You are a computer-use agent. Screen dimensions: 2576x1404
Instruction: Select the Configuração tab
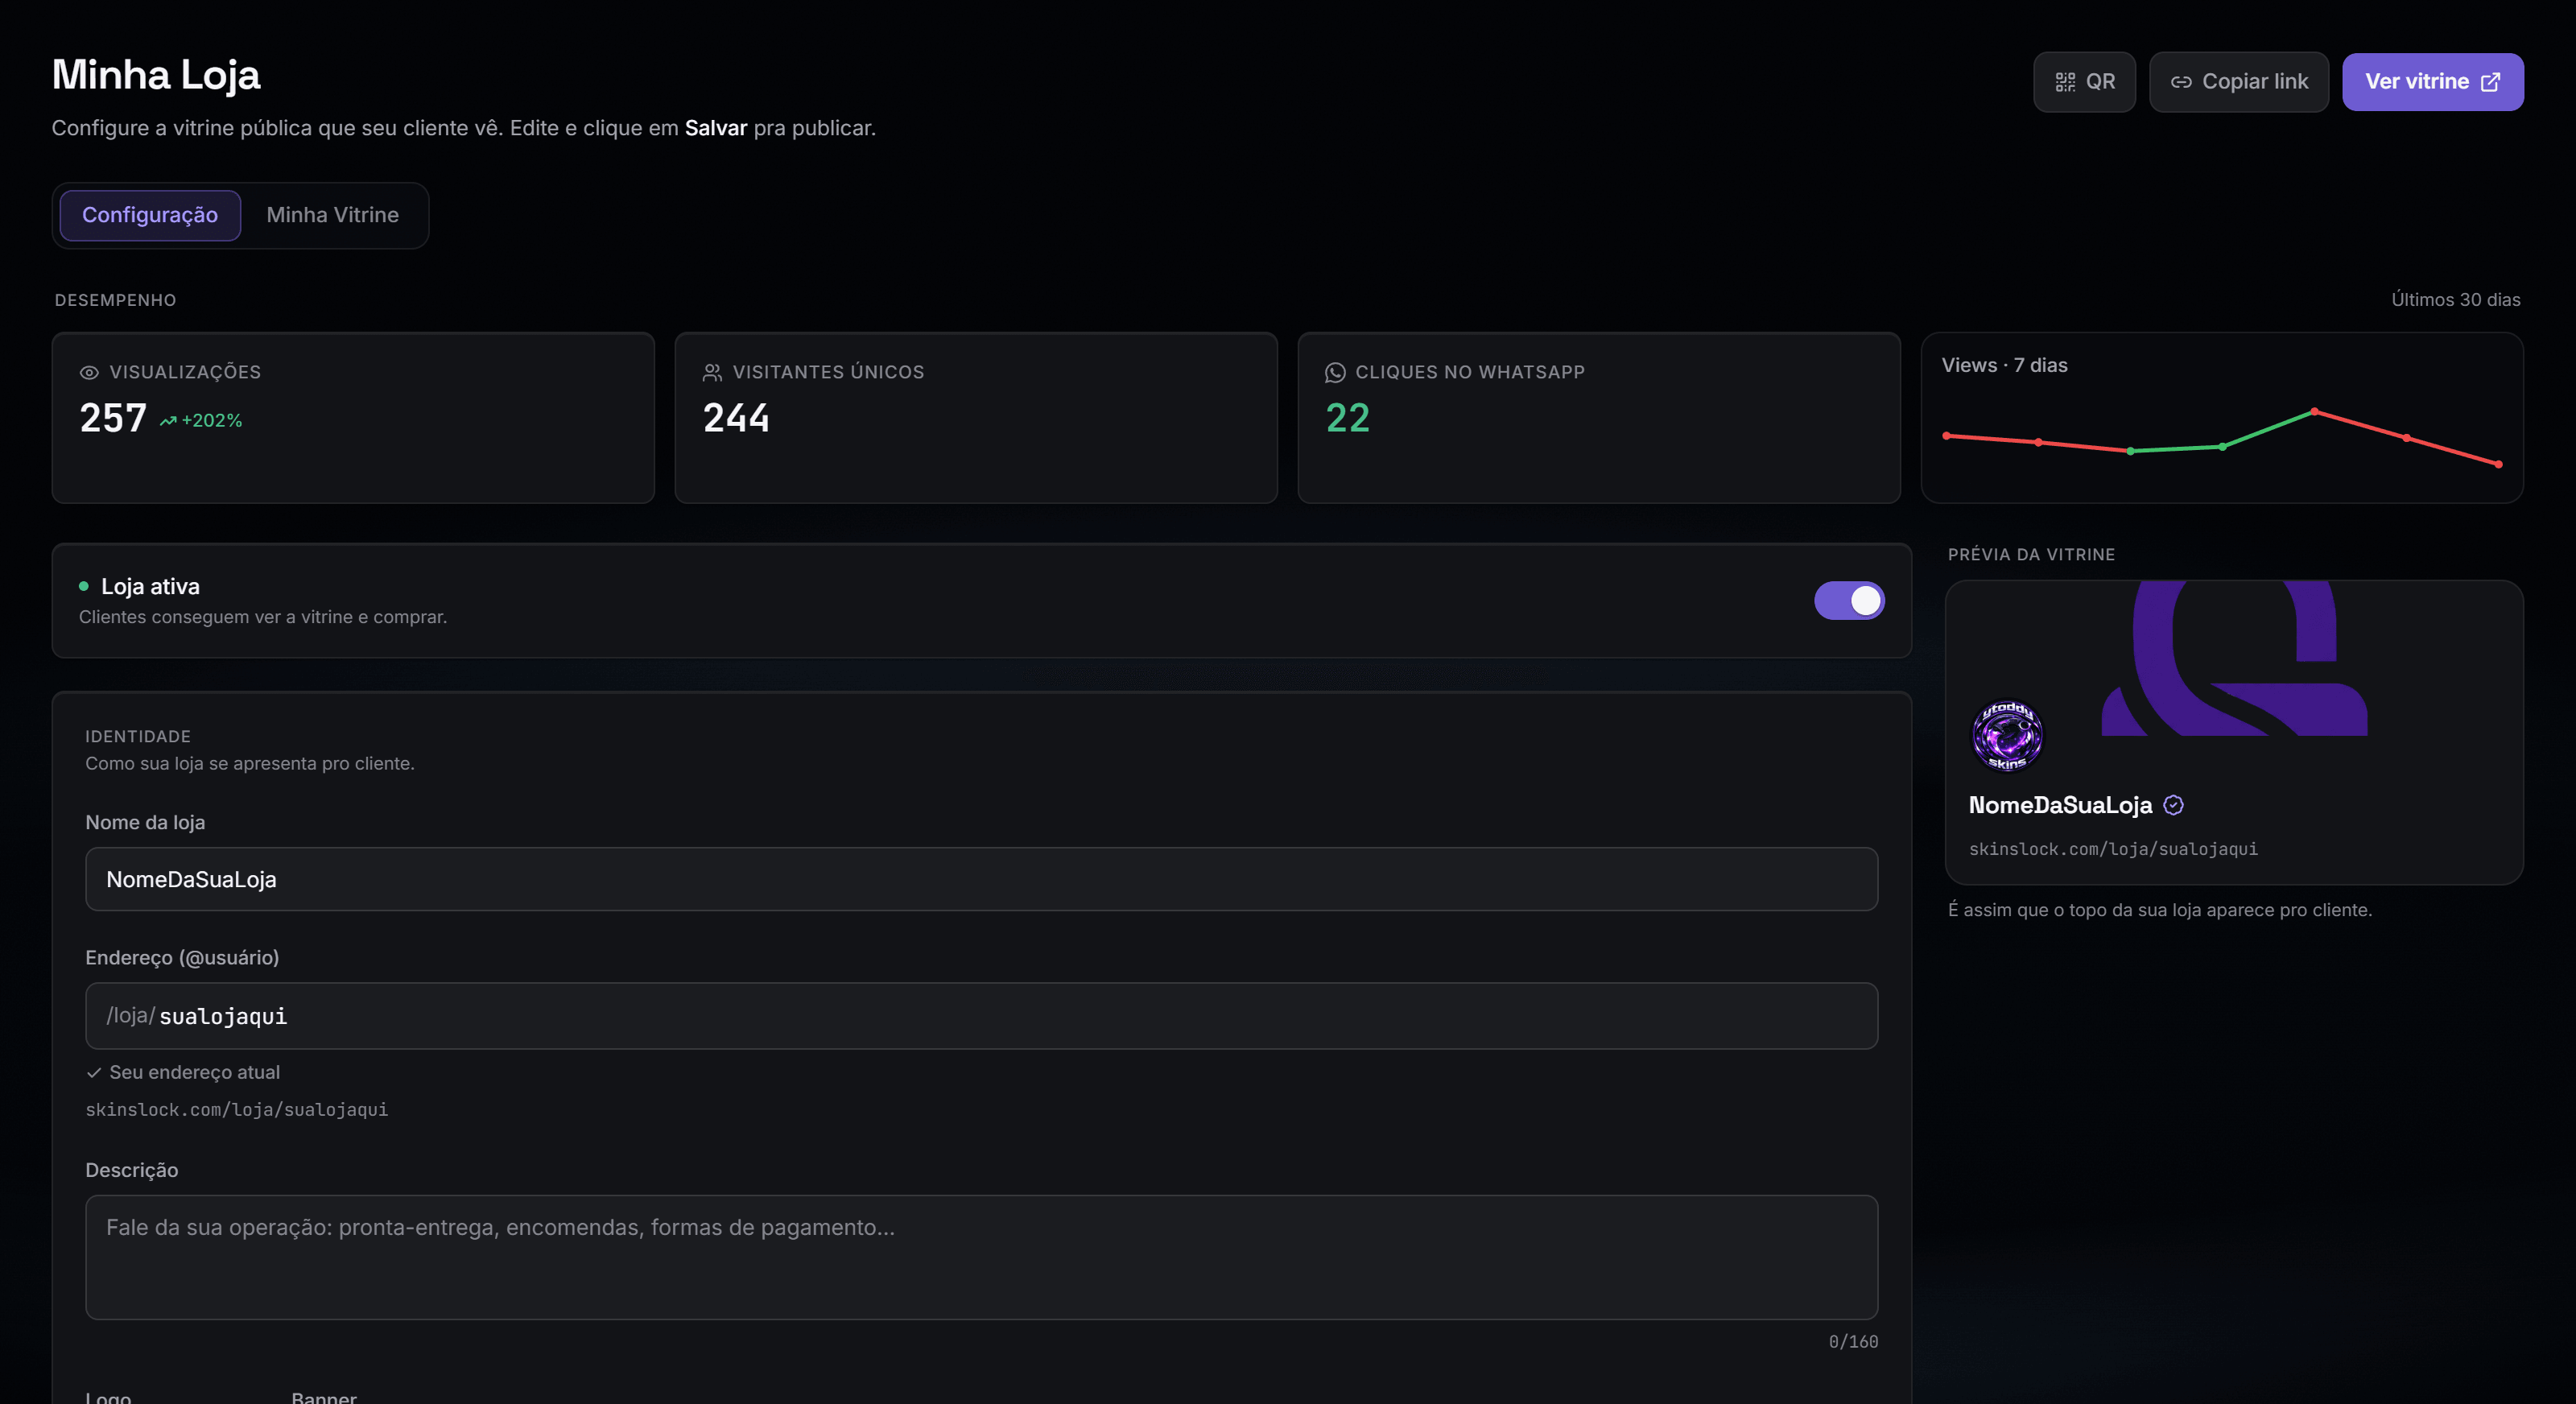[150, 215]
